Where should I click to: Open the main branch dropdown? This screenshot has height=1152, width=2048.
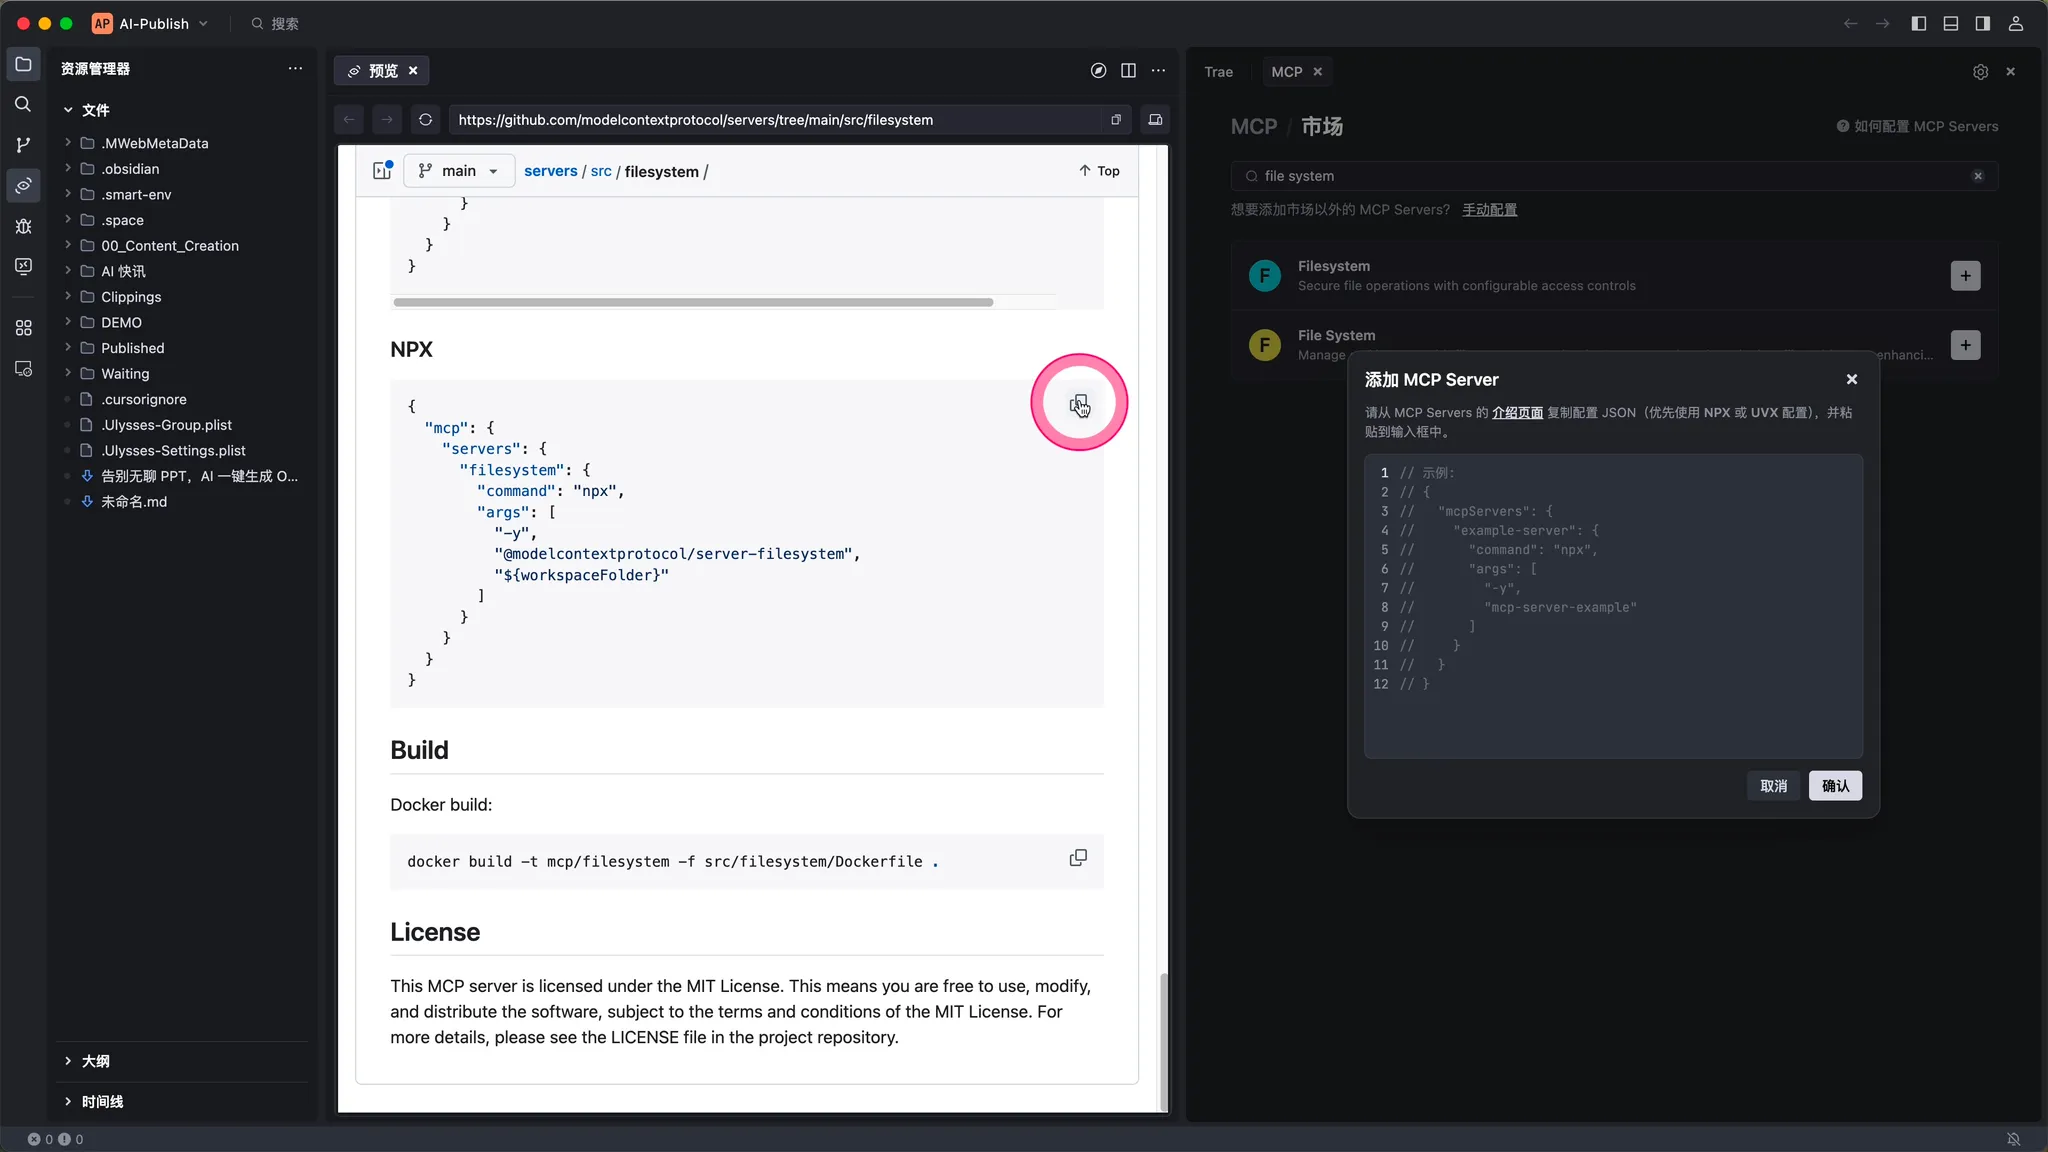459,171
